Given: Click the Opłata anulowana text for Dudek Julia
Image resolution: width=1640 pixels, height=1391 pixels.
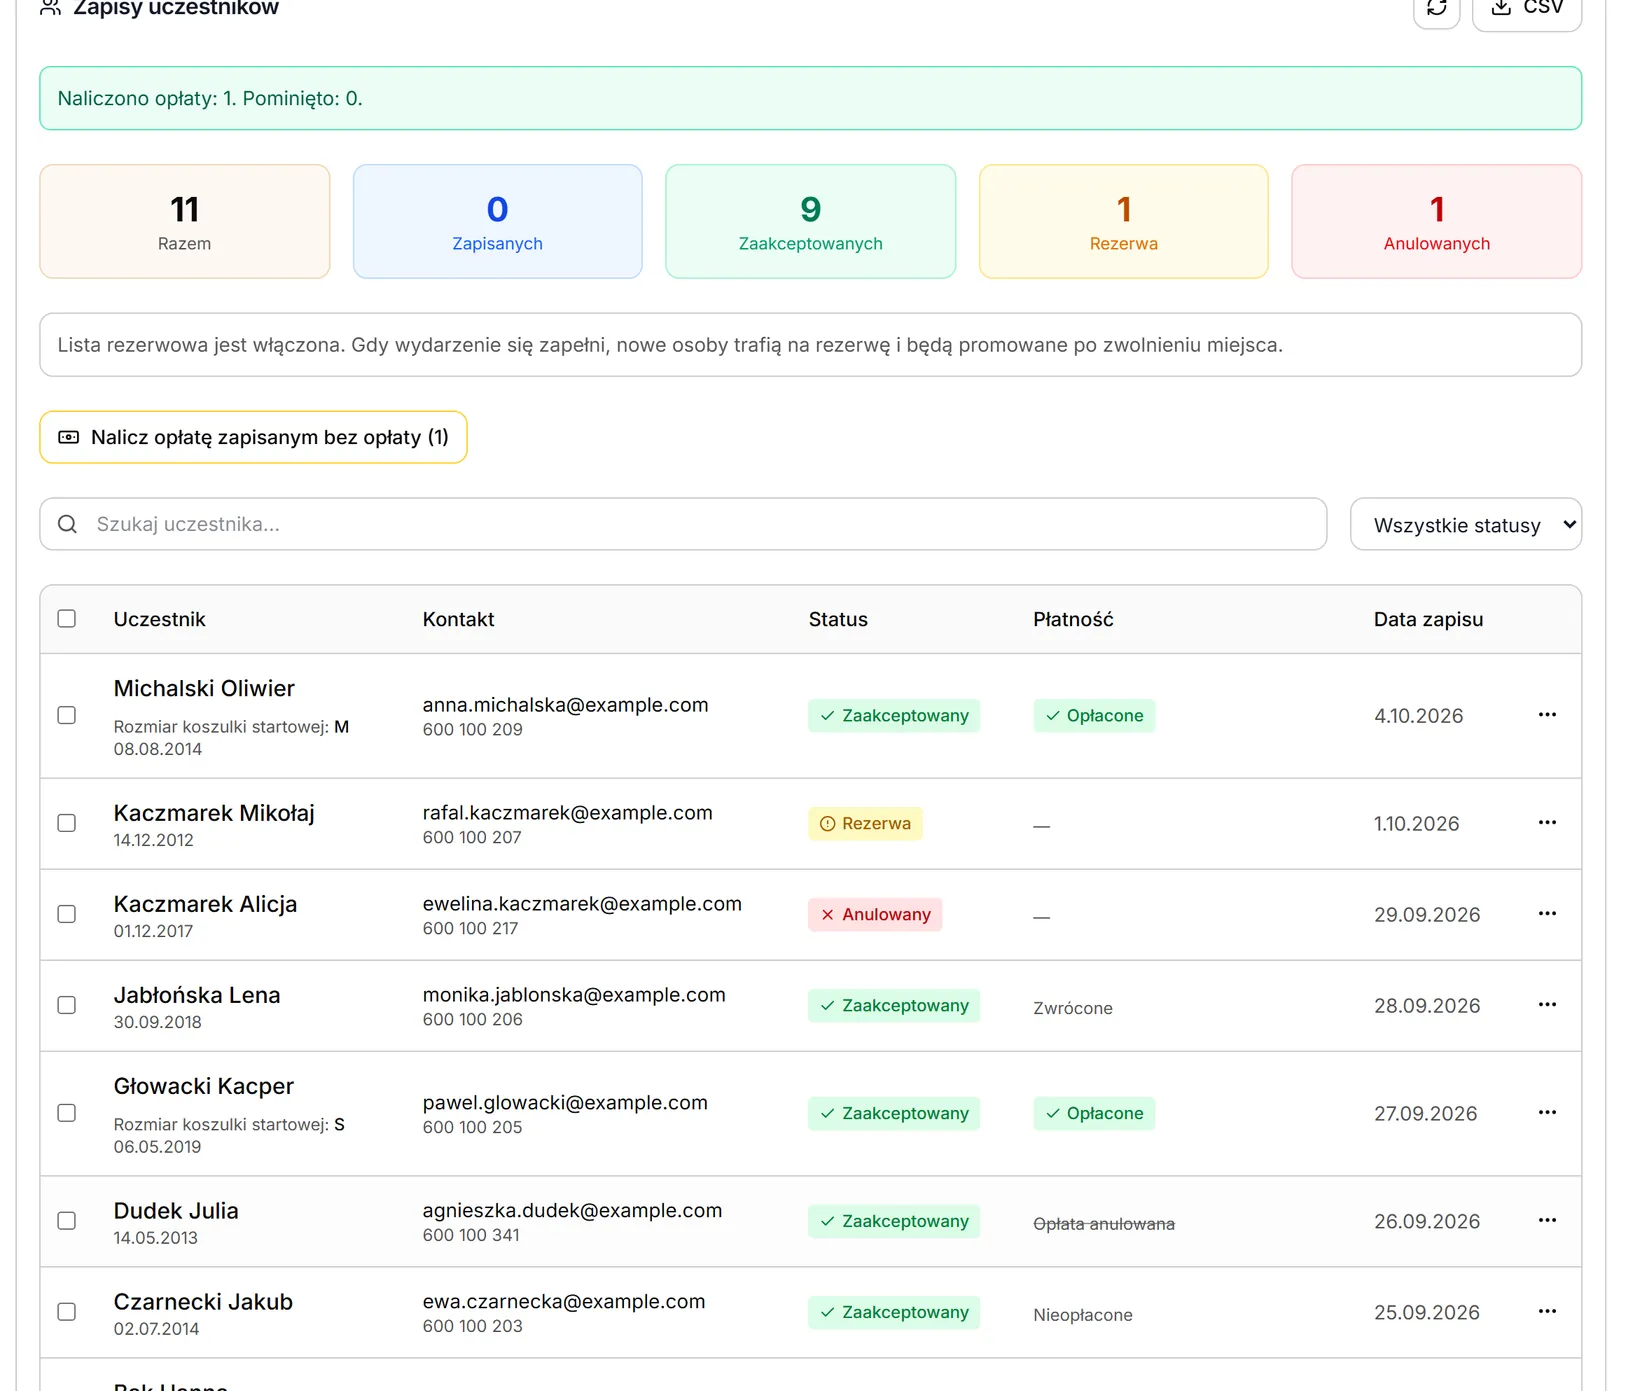Looking at the screenshot, I should pos(1104,1224).
